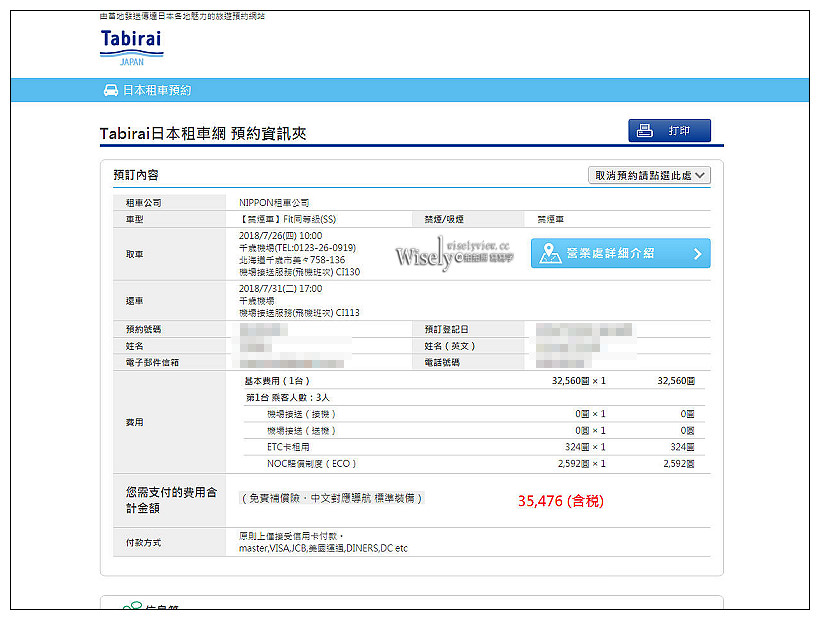The image size is (820, 620).
Task: Click the printer icon on print button
Action: [645, 131]
